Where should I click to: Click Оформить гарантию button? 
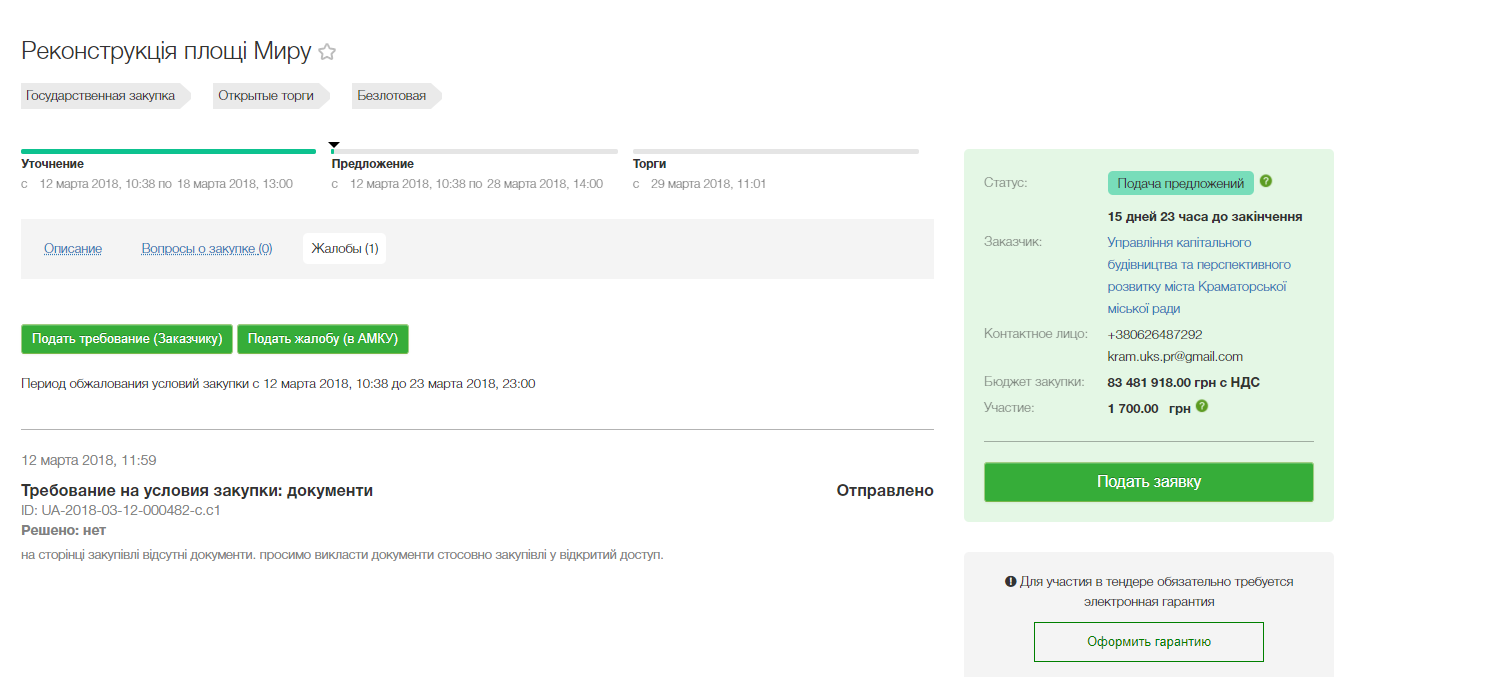tap(1148, 642)
